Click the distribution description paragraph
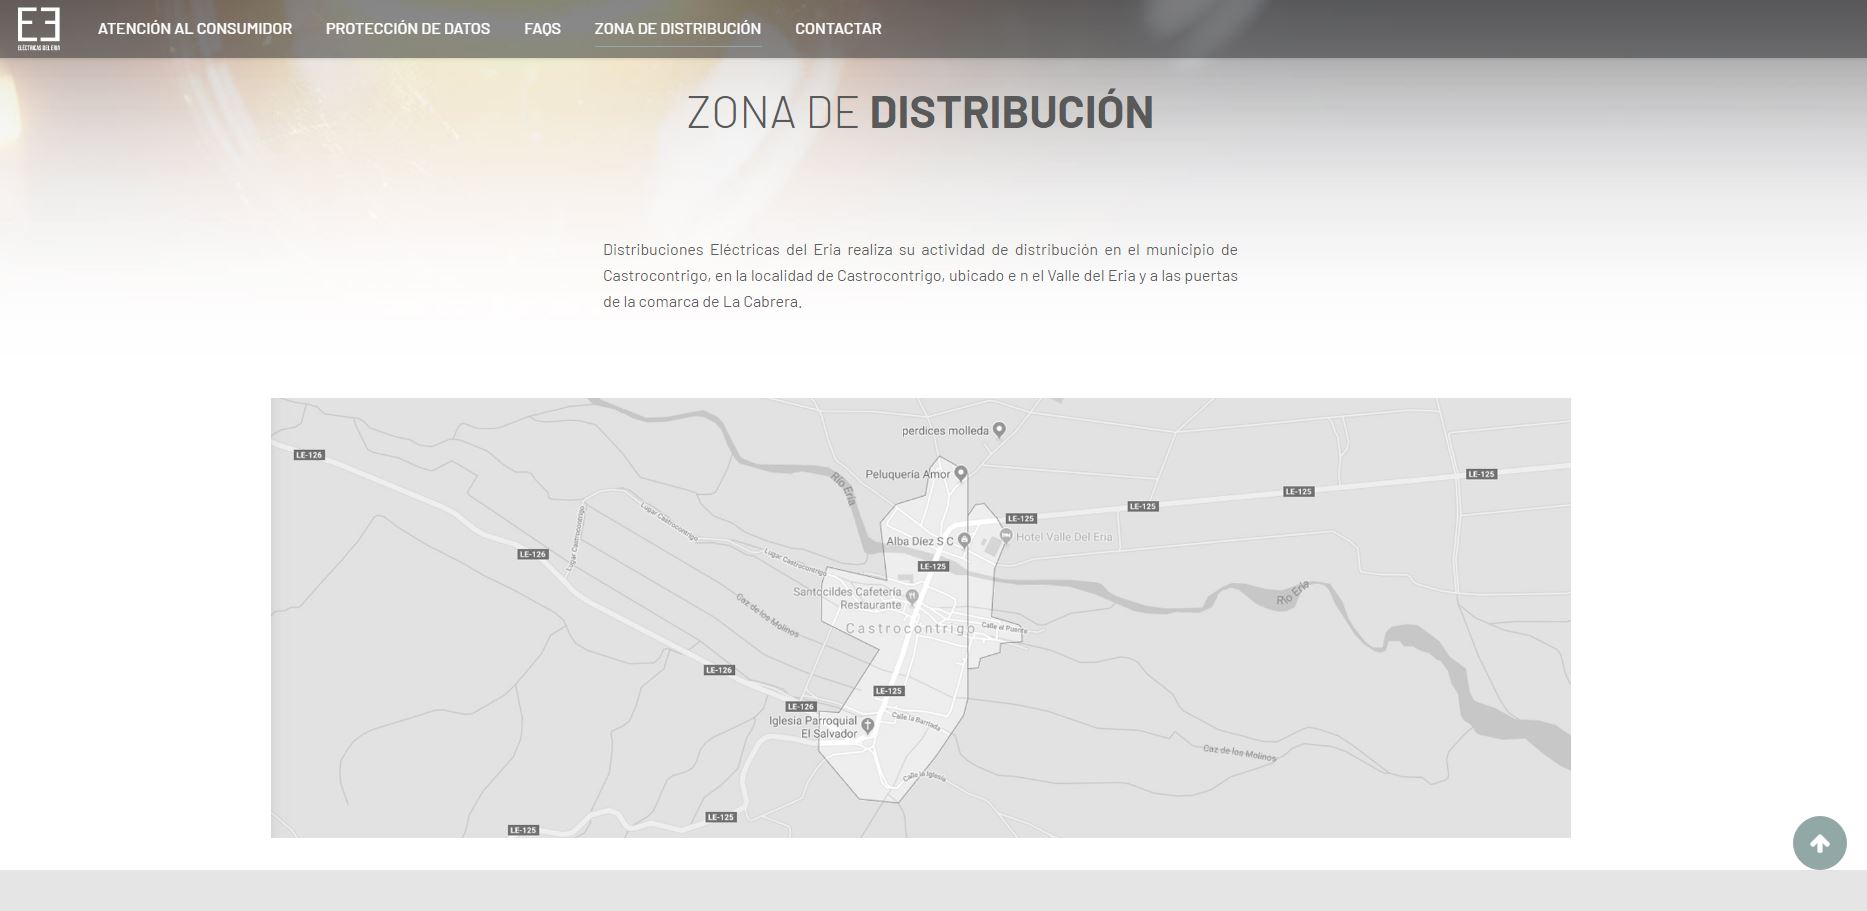The width and height of the screenshot is (1867, 911). [x=920, y=275]
